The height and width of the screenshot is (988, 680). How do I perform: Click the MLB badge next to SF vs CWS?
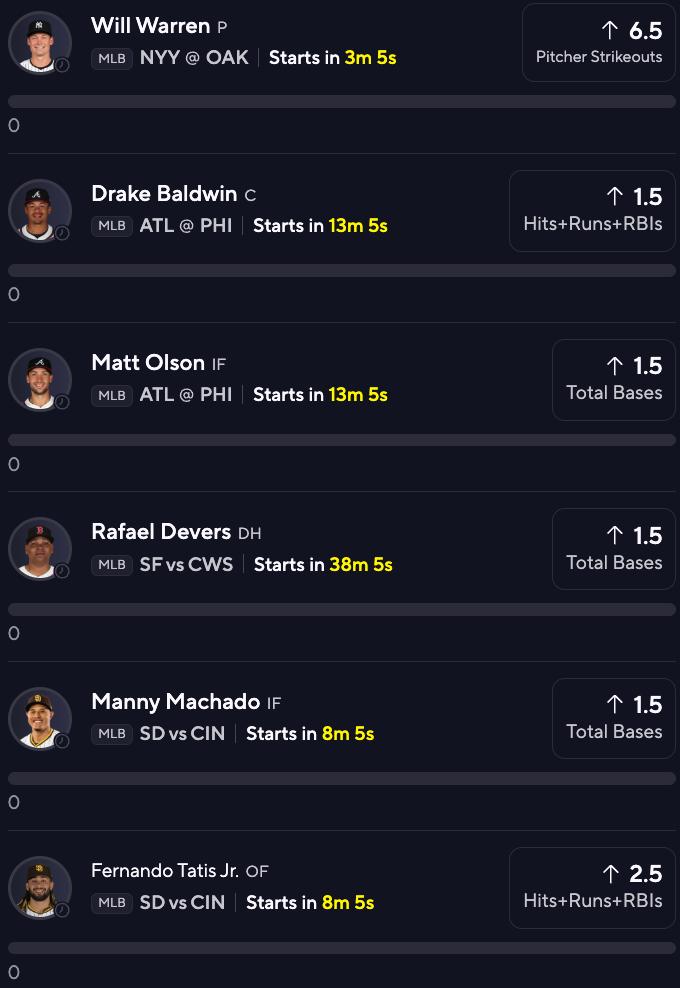tap(112, 565)
